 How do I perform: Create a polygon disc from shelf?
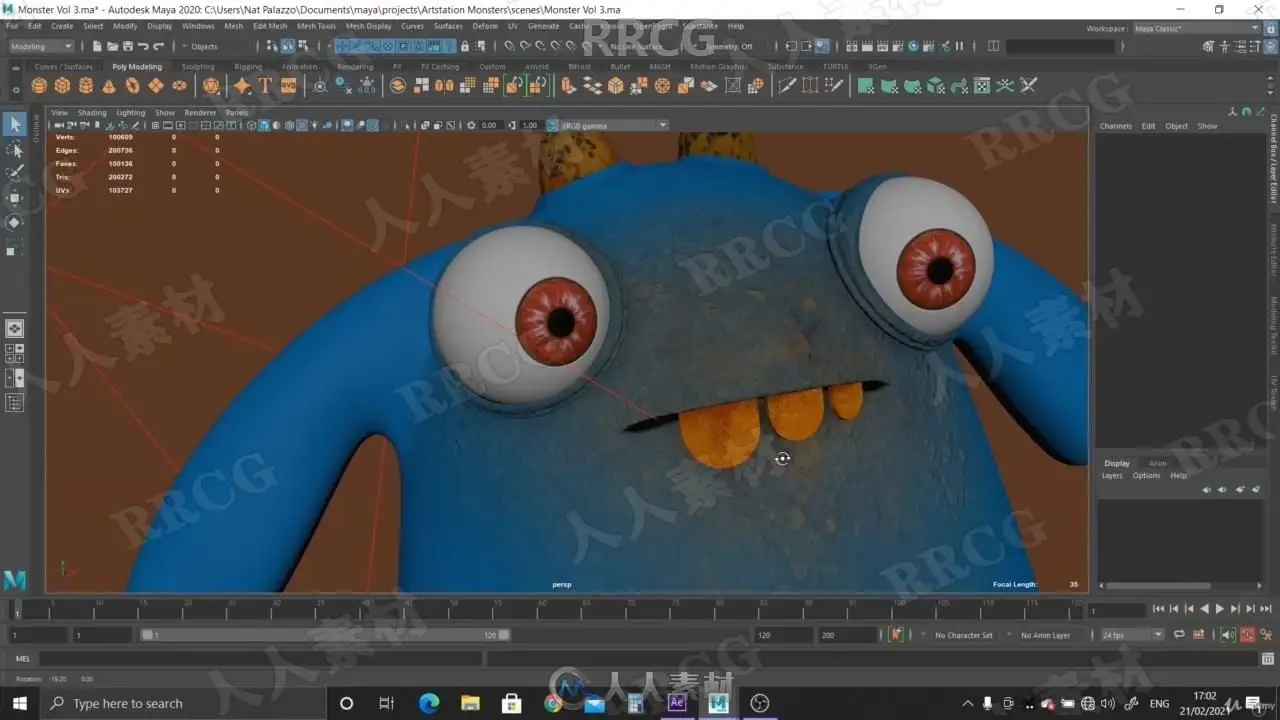pyautogui.click(x=179, y=86)
